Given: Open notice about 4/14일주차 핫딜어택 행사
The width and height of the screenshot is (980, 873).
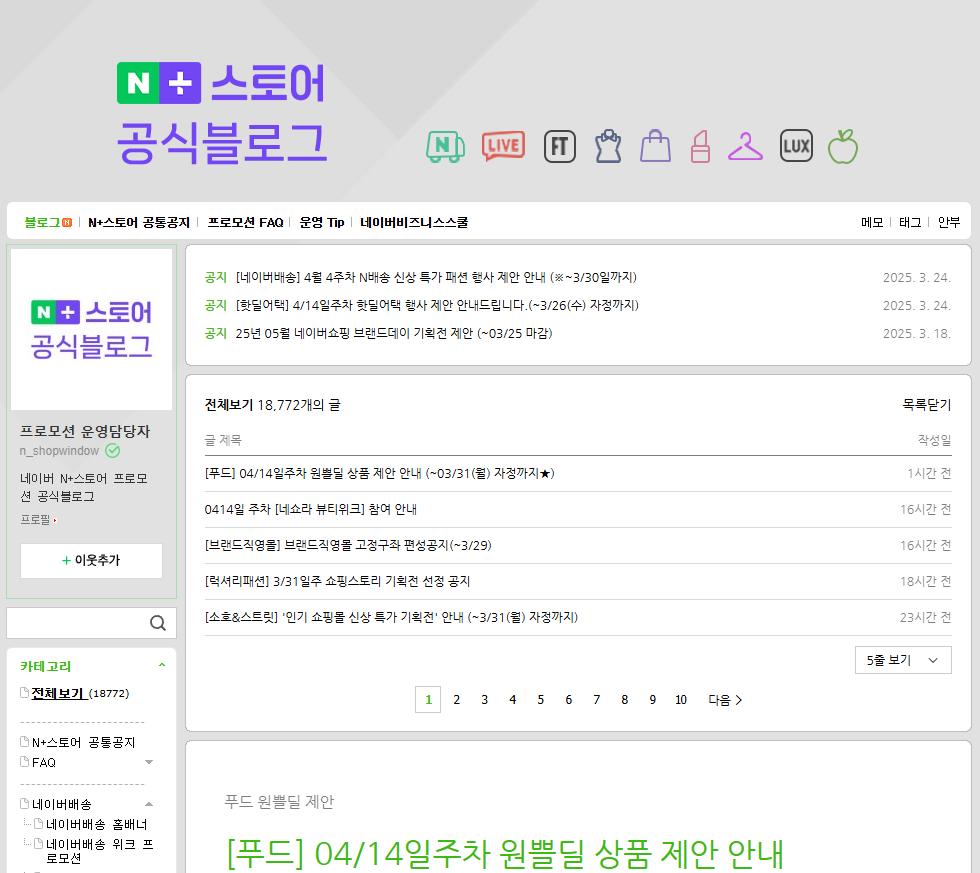Looking at the screenshot, I should click(x=437, y=306).
